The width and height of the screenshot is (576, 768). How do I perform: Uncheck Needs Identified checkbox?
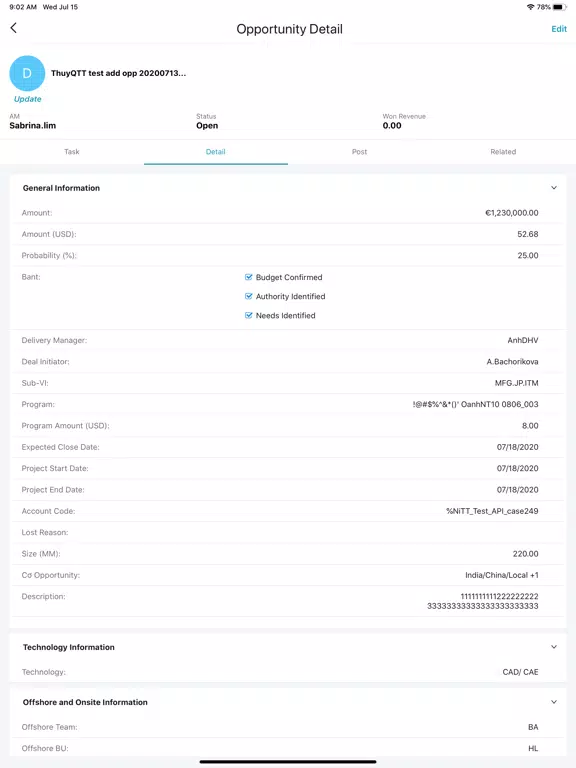click(x=248, y=315)
